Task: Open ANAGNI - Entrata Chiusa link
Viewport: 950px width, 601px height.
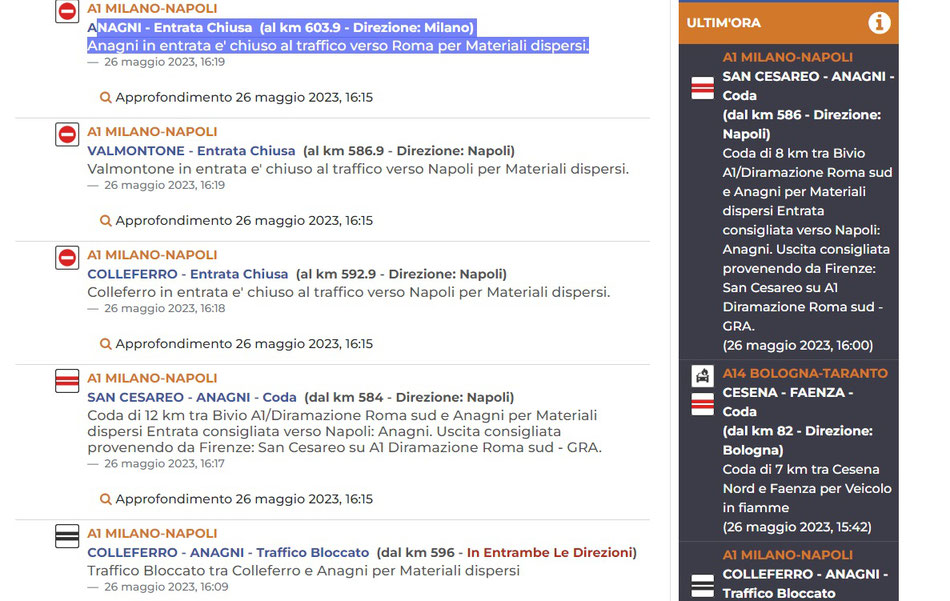Action: (x=170, y=27)
